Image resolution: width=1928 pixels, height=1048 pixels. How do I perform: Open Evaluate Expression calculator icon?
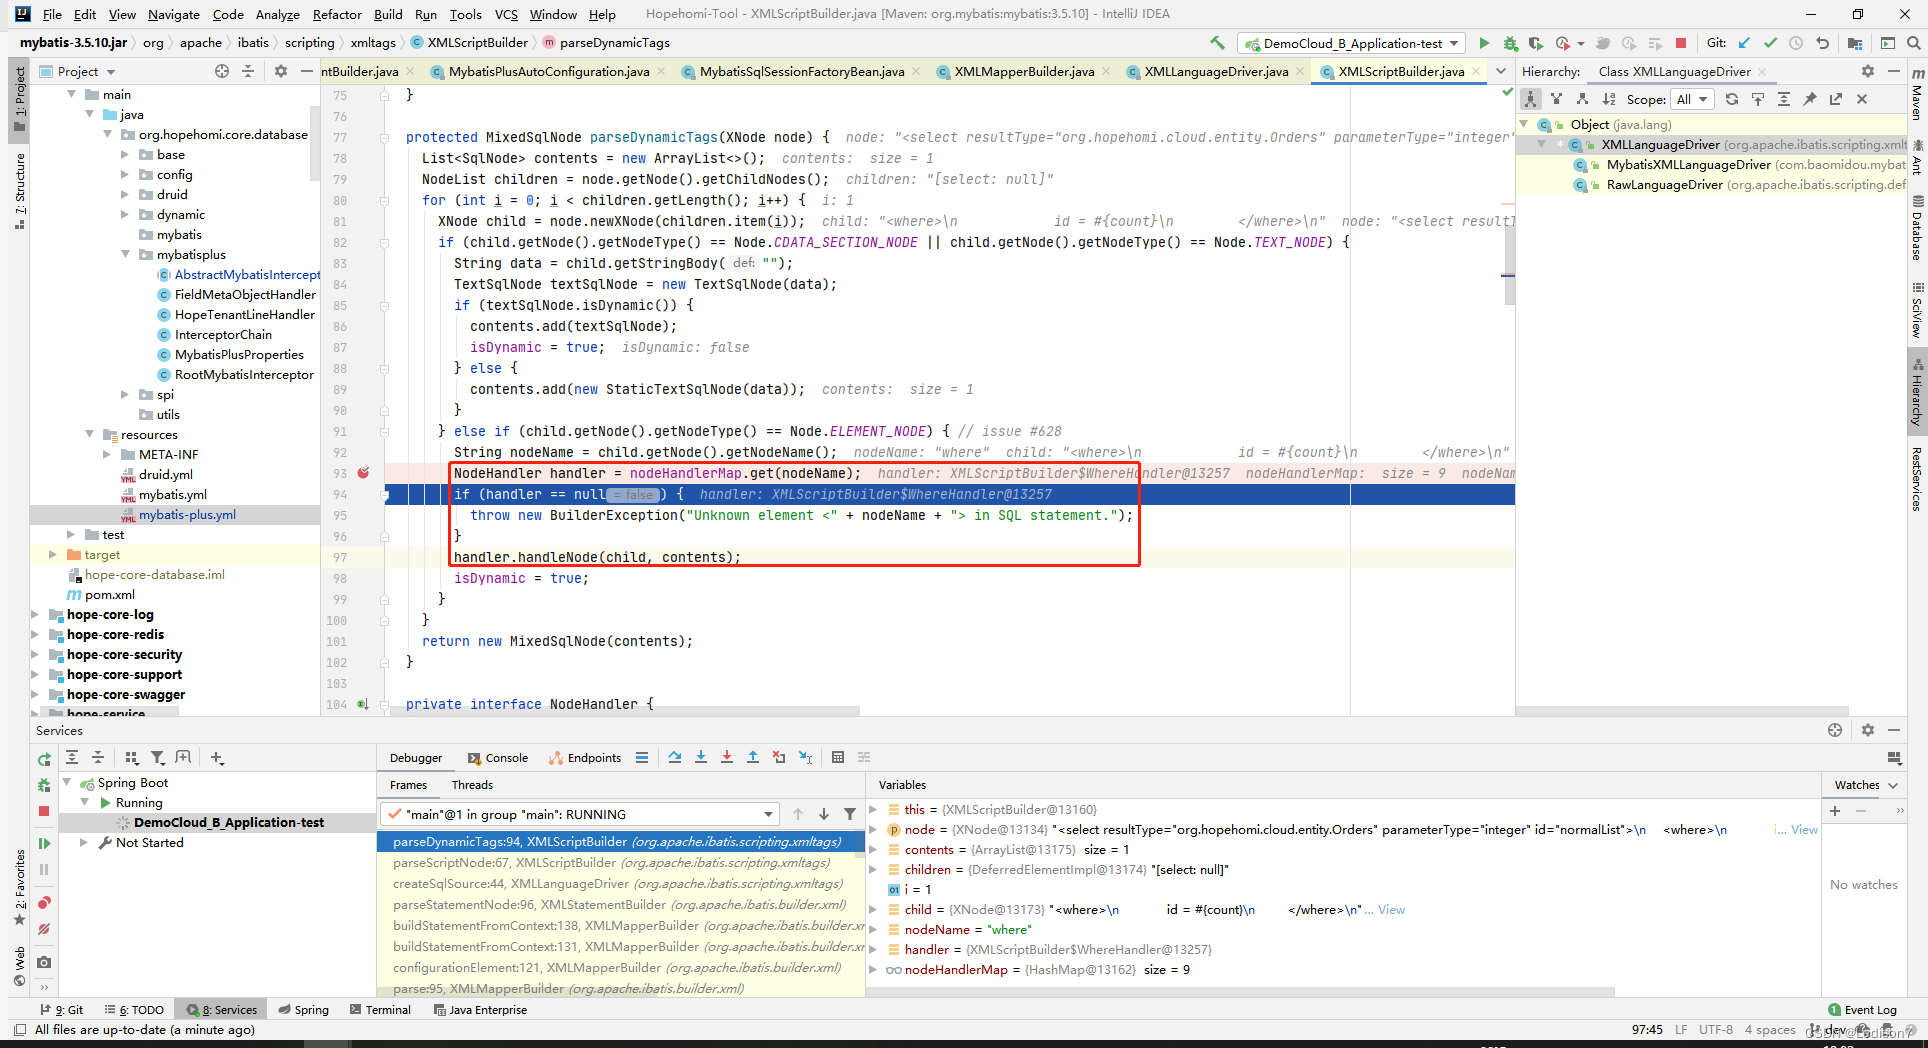pyautogui.click(x=838, y=757)
